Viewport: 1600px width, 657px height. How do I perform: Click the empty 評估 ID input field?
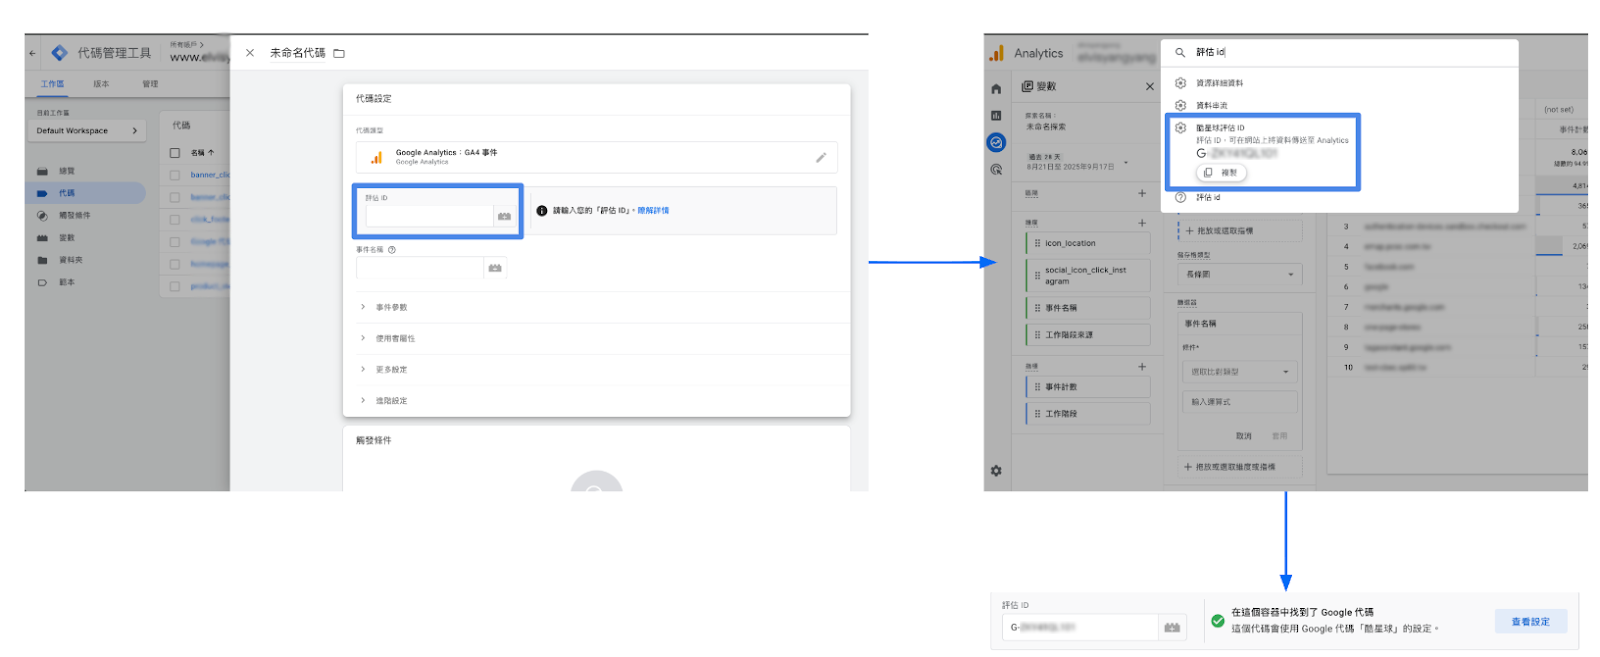(x=429, y=216)
